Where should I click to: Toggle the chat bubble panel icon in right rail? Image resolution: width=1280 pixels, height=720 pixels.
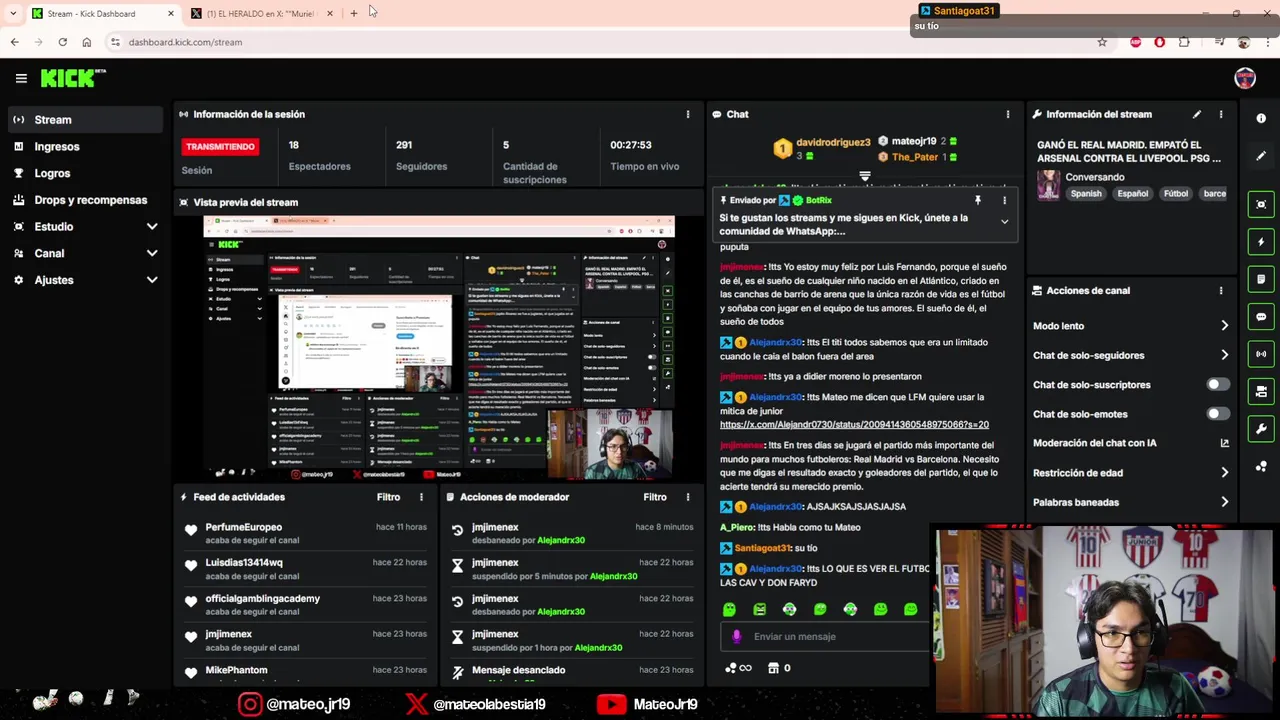click(x=1261, y=317)
